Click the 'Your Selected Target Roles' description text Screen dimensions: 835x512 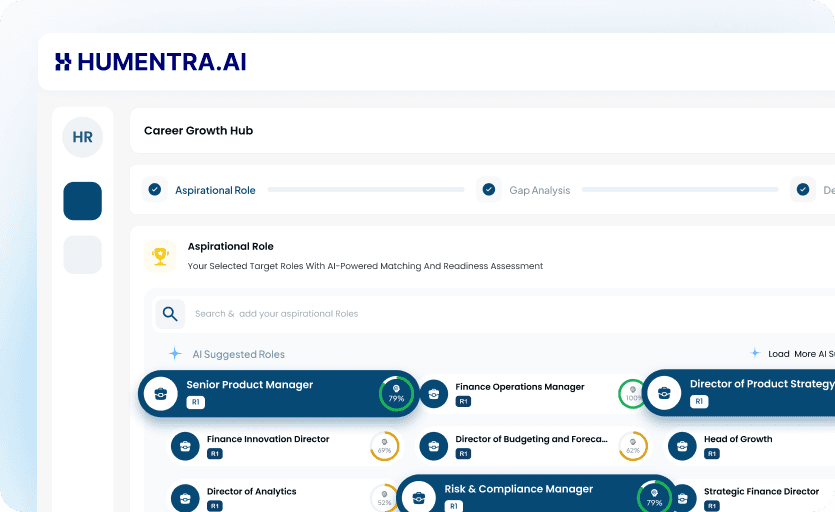(x=365, y=266)
